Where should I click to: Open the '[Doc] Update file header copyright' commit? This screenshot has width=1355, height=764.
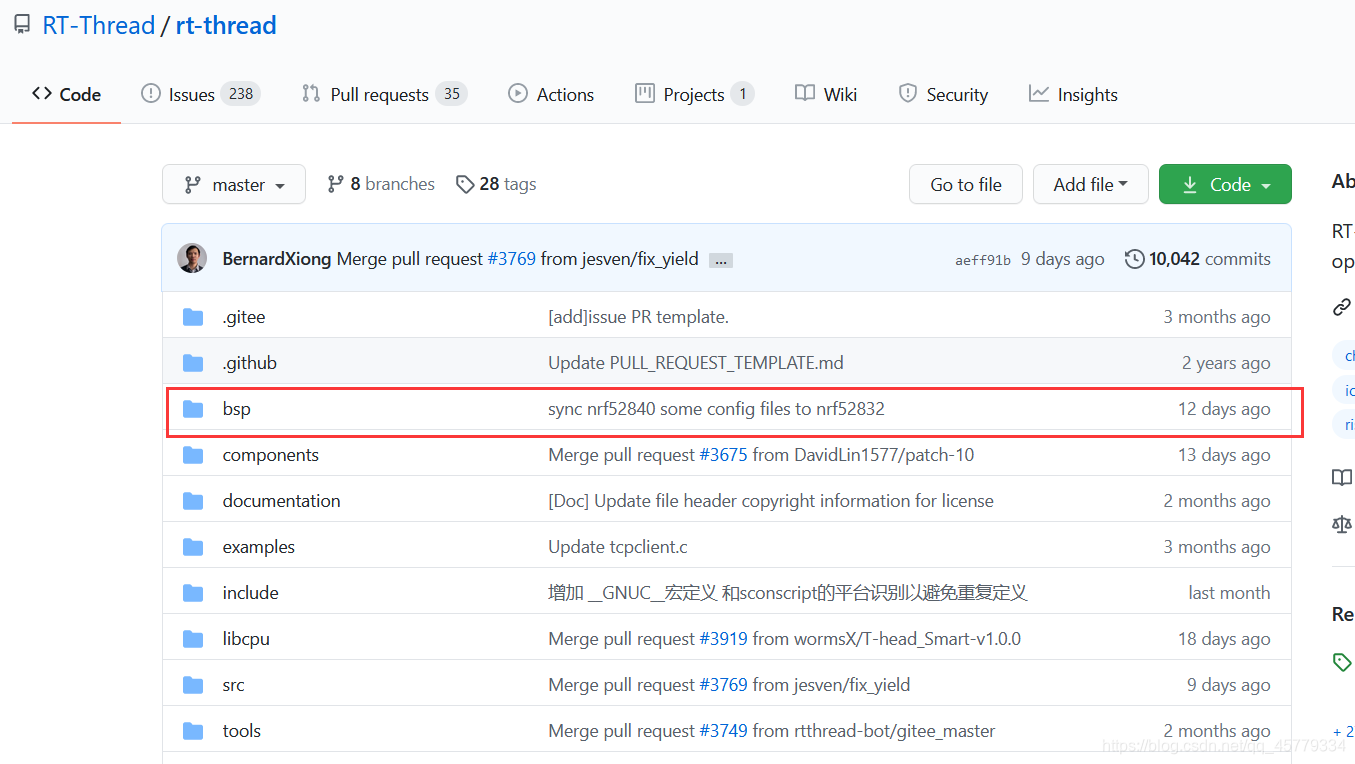[771, 501]
